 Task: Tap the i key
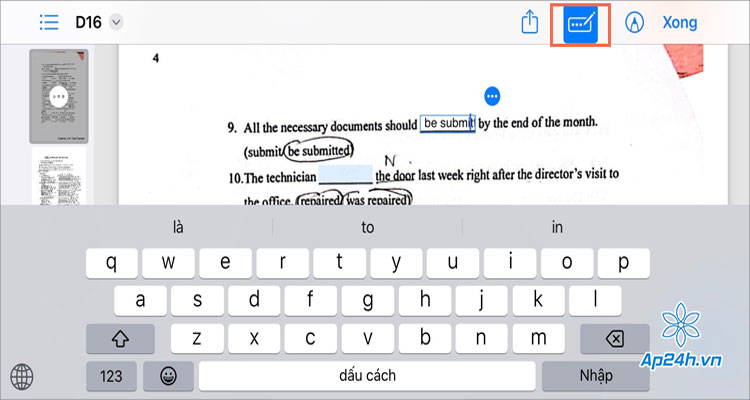(x=510, y=263)
